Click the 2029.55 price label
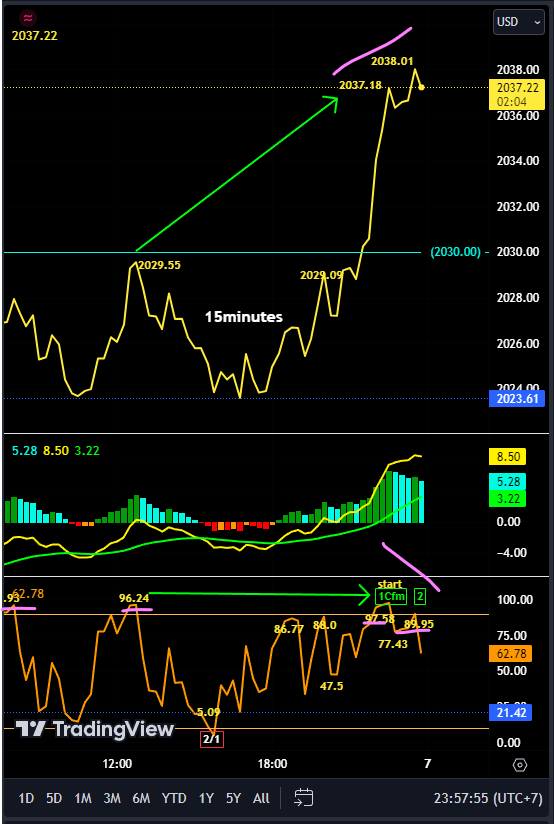 tap(159, 265)
